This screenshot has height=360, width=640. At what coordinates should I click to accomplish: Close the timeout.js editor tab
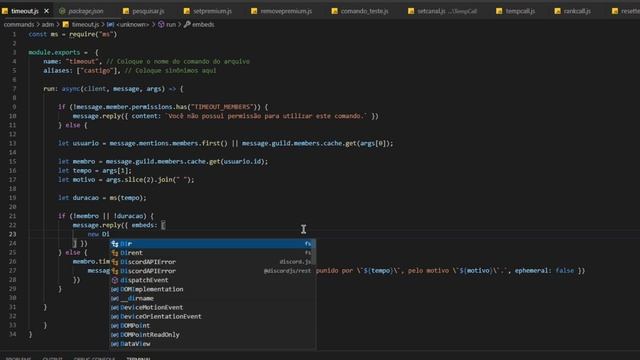tap(47, 11)
